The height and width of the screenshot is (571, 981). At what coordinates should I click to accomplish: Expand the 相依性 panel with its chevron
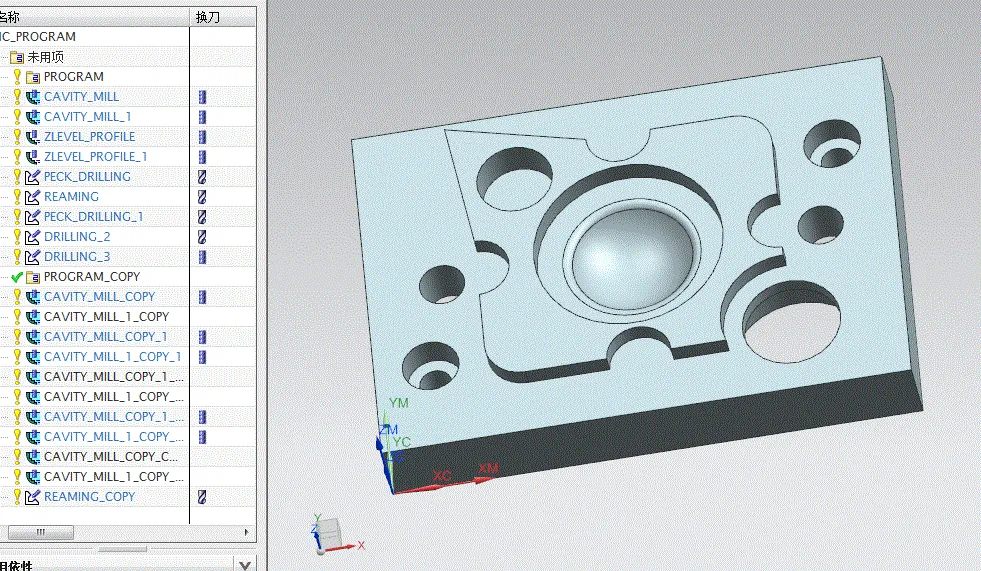(x=245, y=565)
